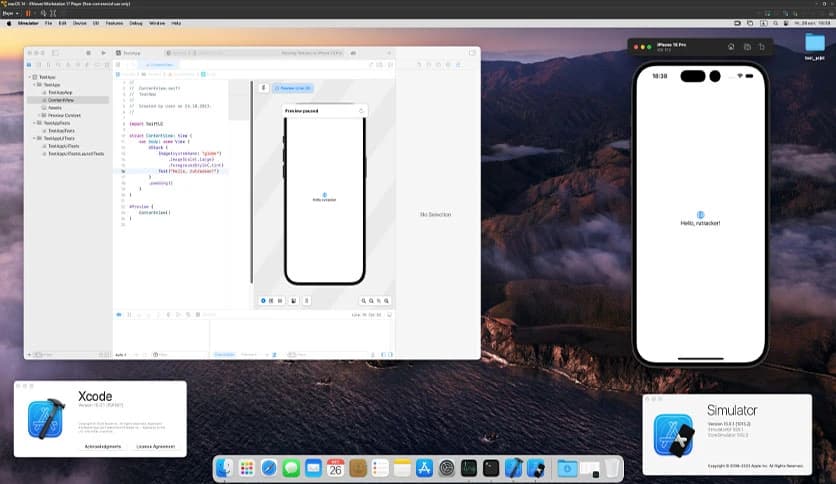This screenshot has width=836, height=484.
Task: Click License Agreement in About Xcode window
Action: pyautogui.click(x=155, y=446)
